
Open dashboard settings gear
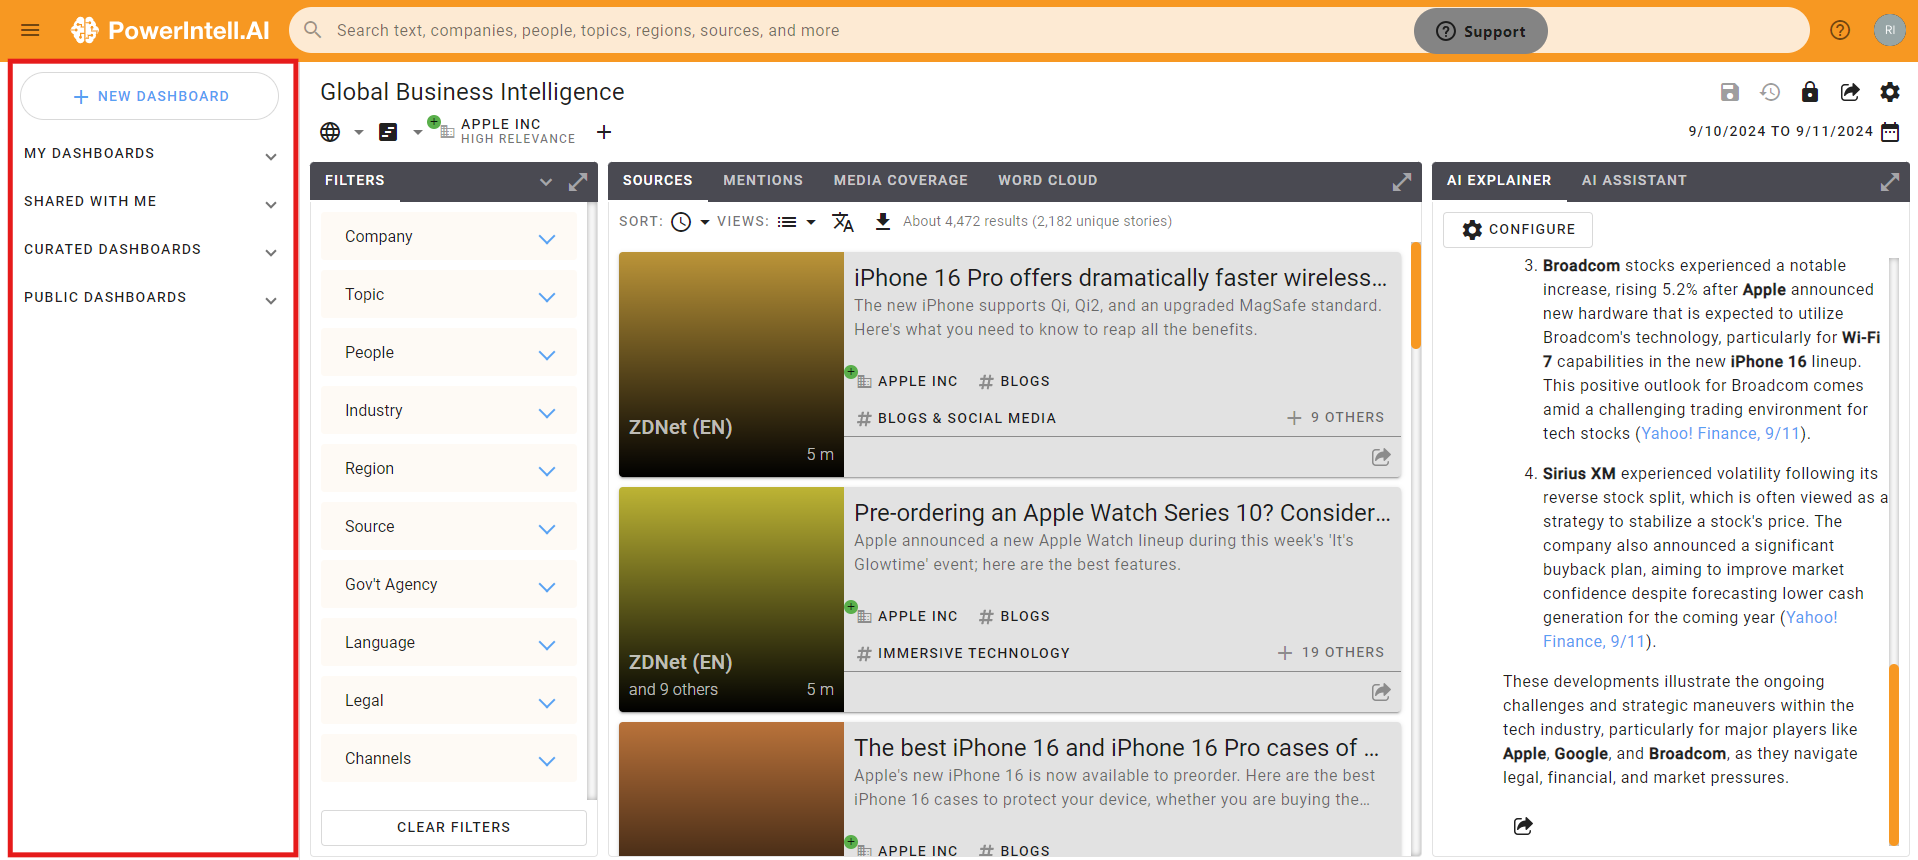pyautogui.click(x=1890, y=92)
